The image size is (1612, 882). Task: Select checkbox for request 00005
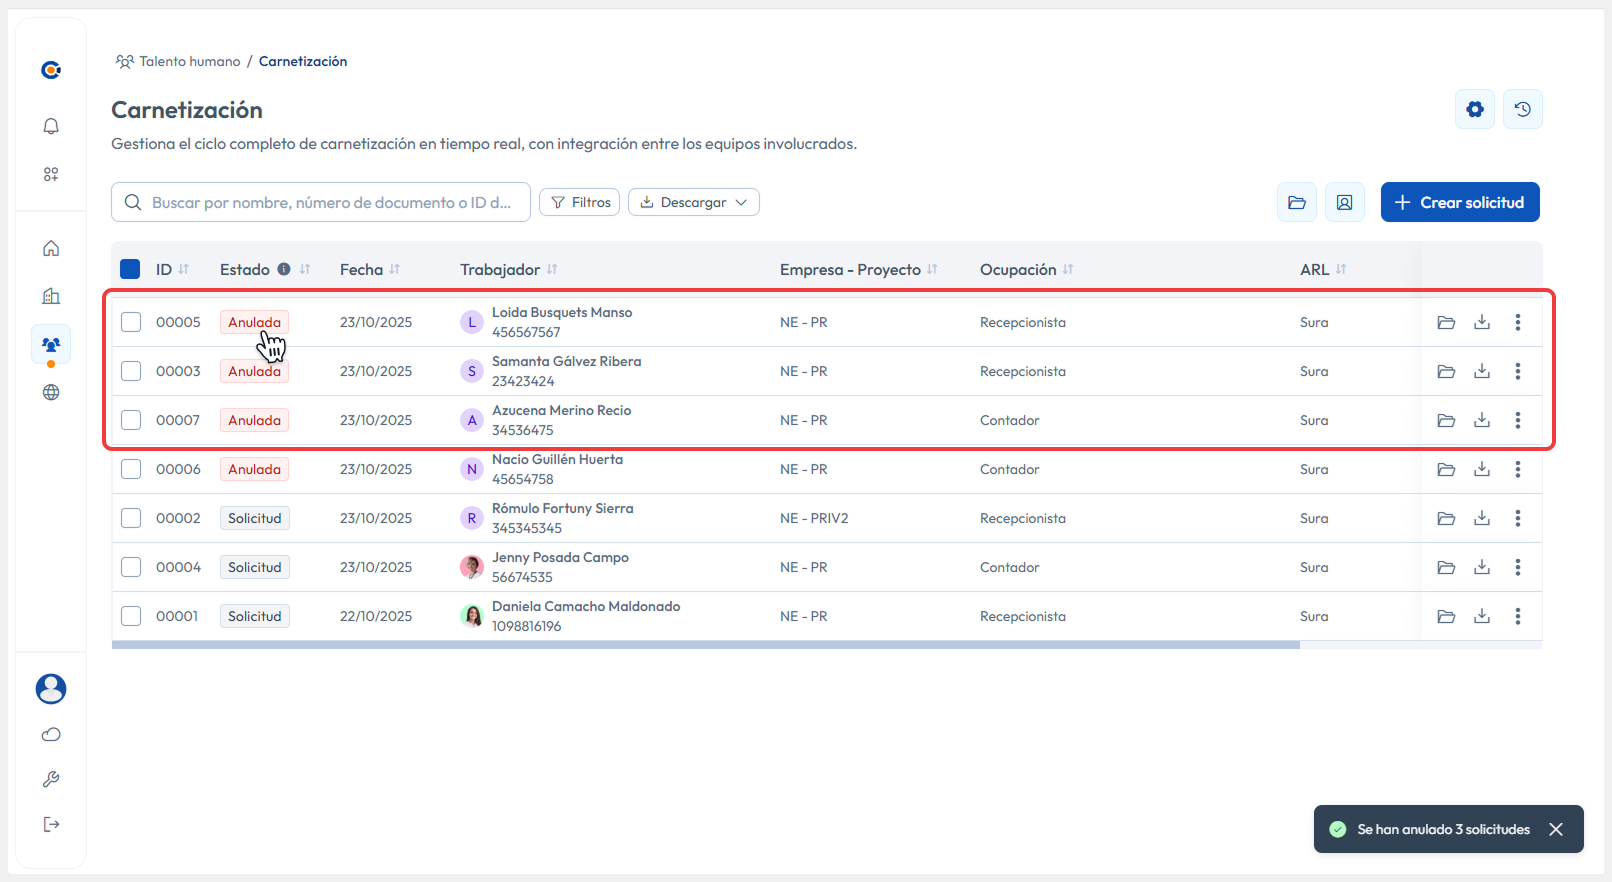pos(131,322)
